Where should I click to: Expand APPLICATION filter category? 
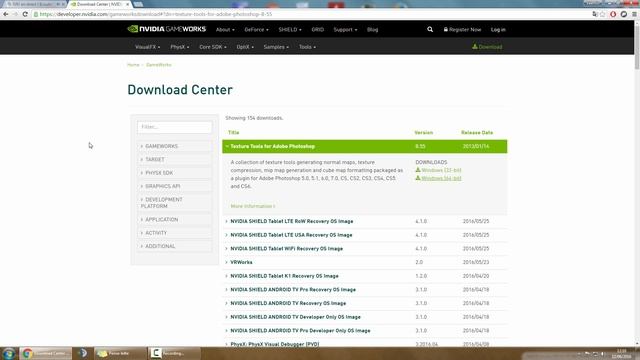click(175, 220)
